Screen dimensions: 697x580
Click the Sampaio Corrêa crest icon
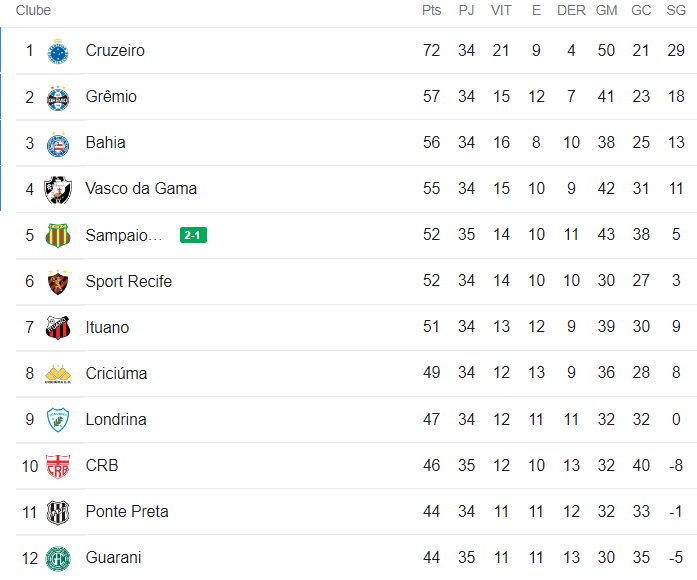(58, 235)
